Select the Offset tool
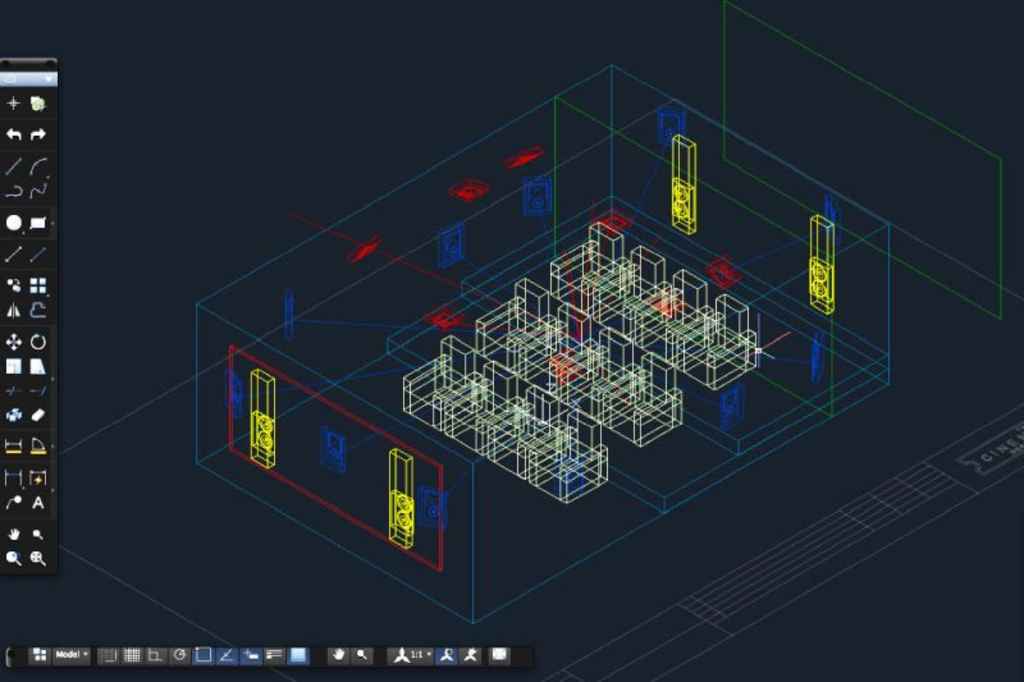The height and width of the screenshot is (682, 1024). pyautogui.click(x=38, y=310)
